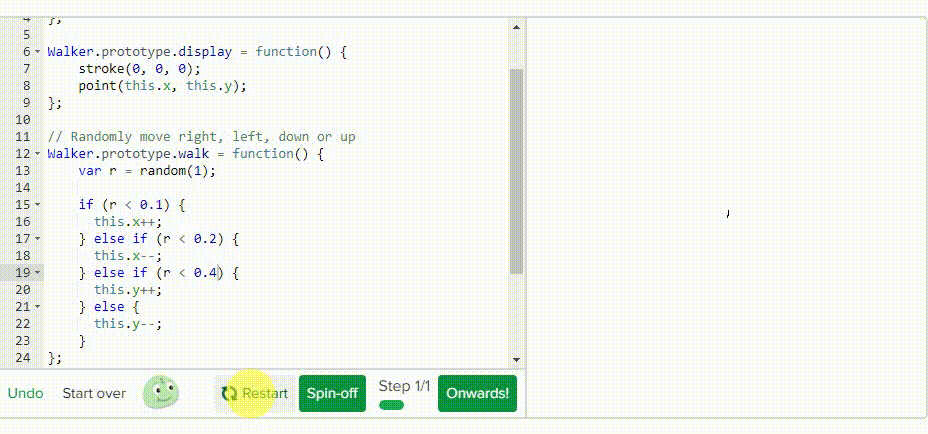The image size is (928, 434).
Task: Click the vertical scrollbar thumb in the editor
Action: coord(516,171)
